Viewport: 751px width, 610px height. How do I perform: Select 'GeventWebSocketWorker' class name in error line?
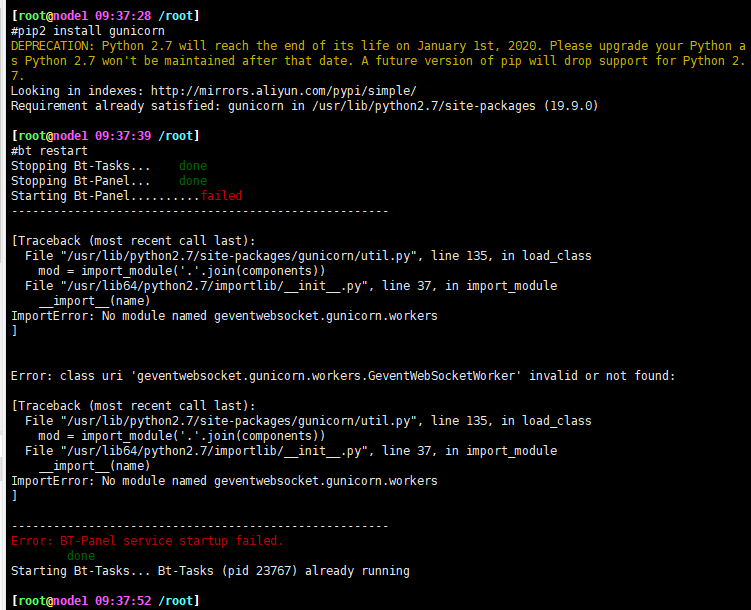pyautogui.click(x=441, y=376)
